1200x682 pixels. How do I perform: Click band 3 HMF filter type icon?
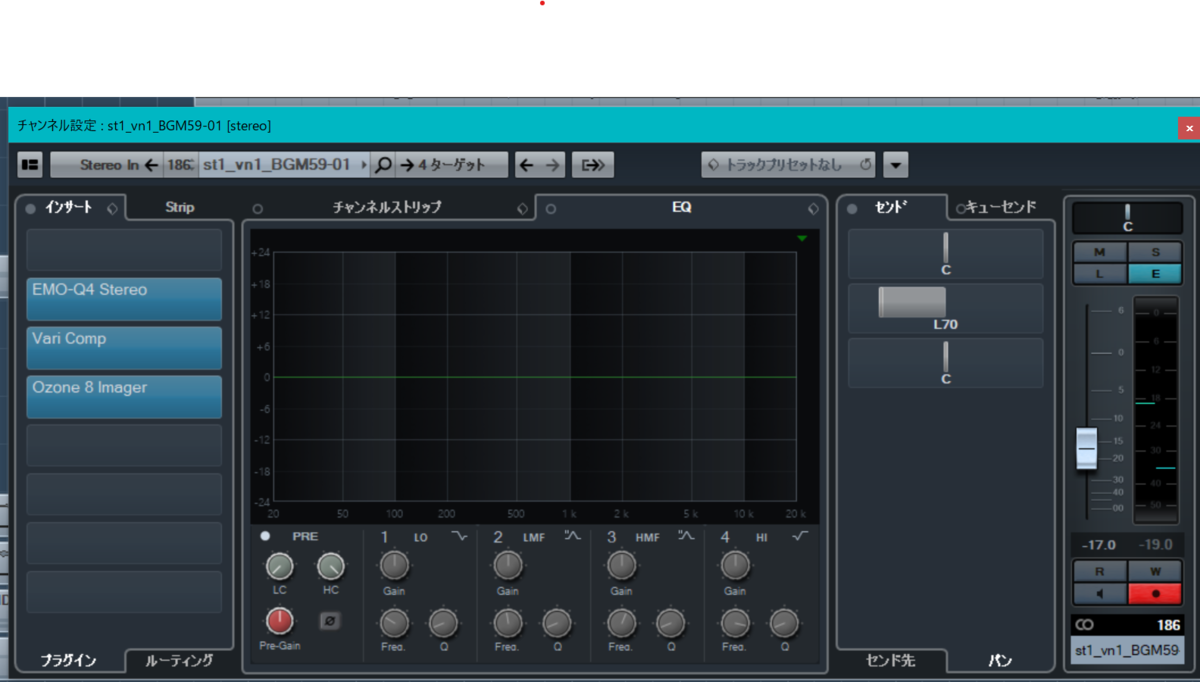pyautogui.click(x=686, y=537)
